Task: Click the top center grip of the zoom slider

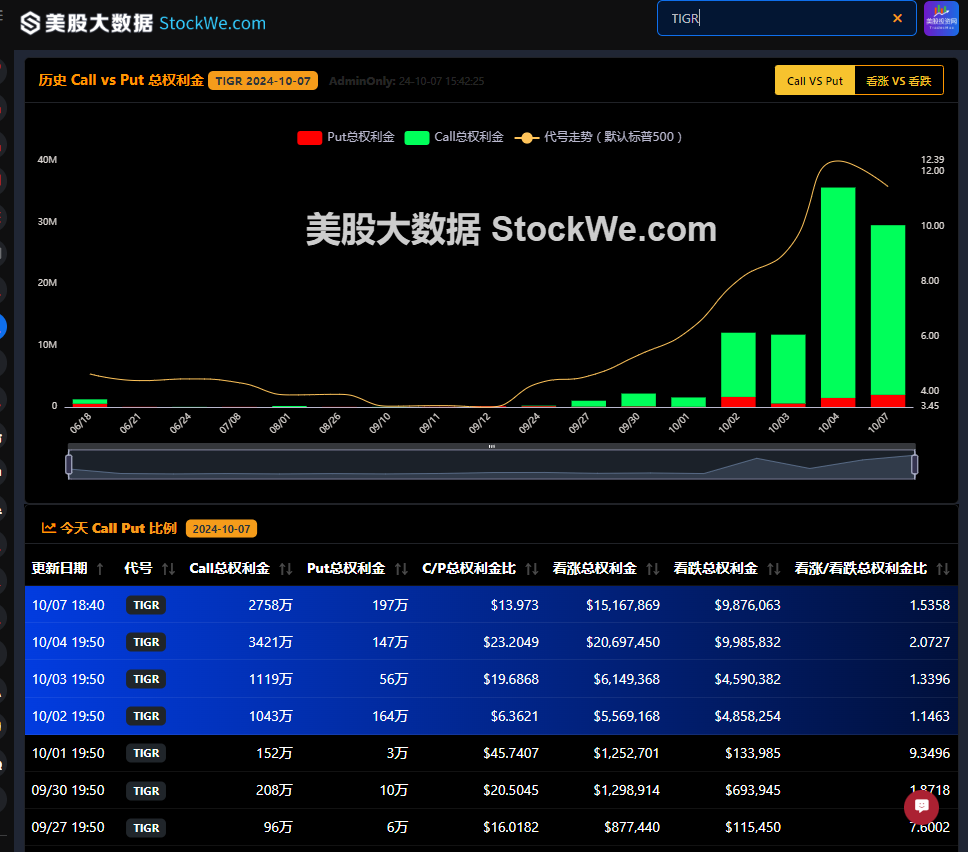Action: [x=491, y=446]
